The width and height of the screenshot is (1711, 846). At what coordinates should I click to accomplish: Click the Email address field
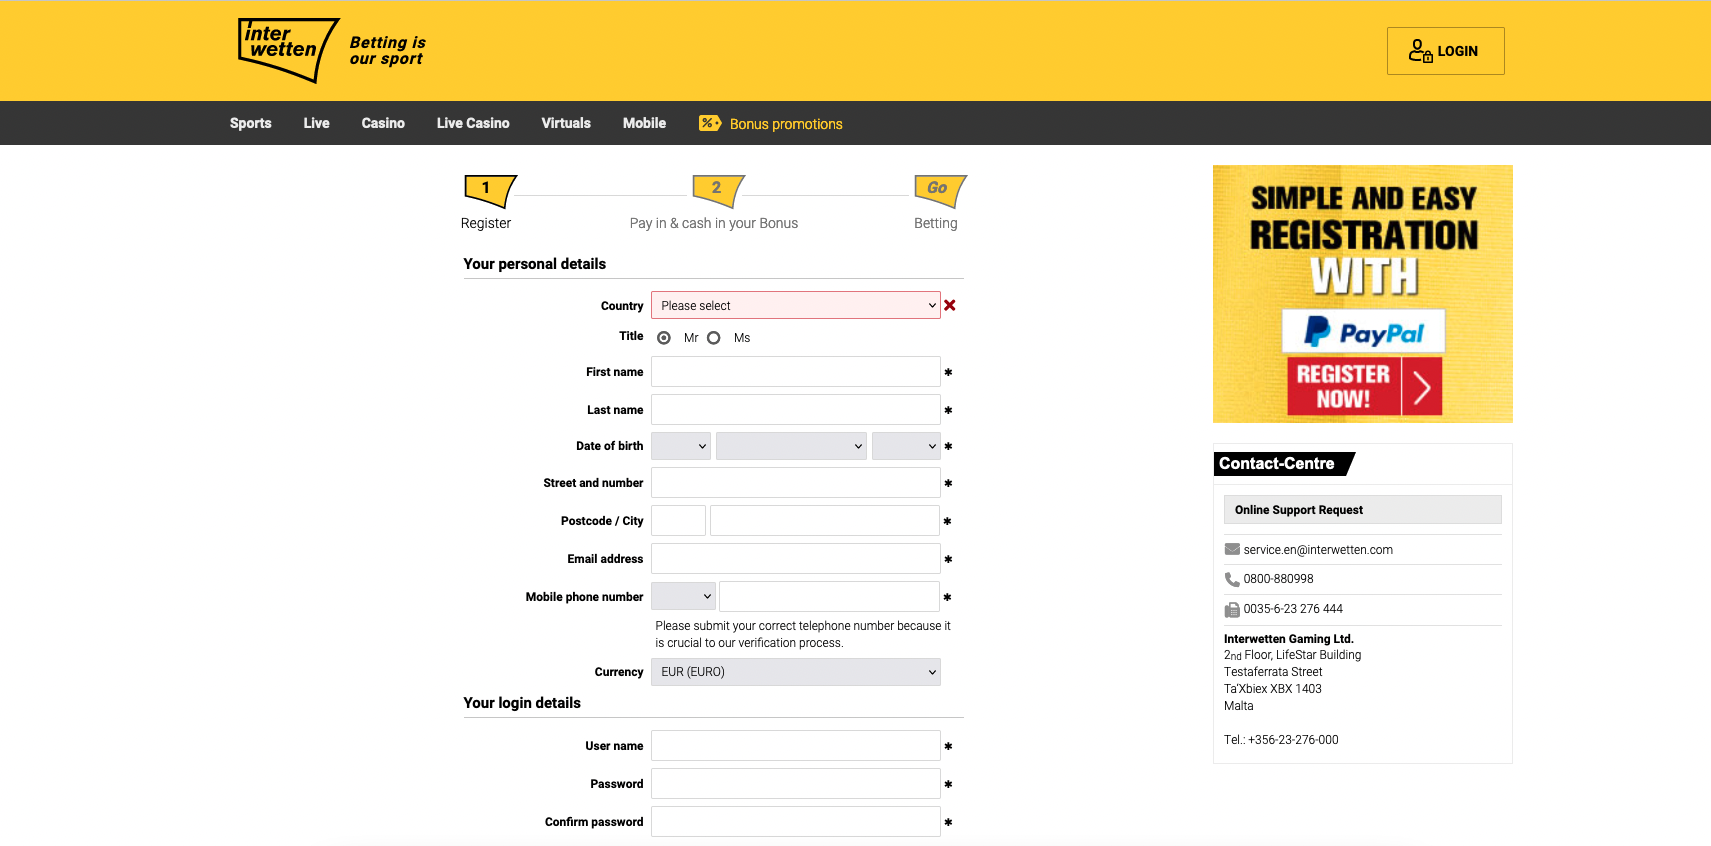tap(796, 559)
